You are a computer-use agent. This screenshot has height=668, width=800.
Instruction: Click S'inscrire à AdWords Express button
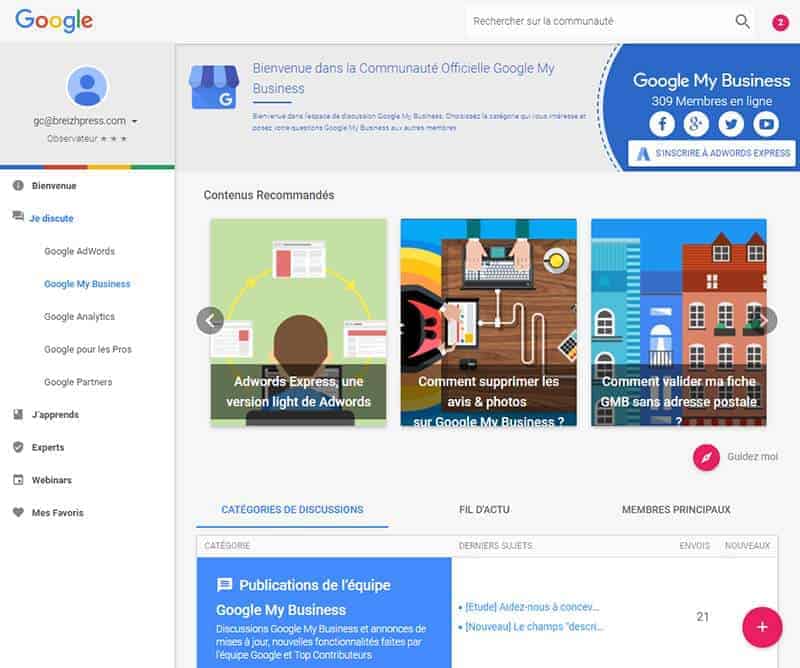click(x=712, y=153)
